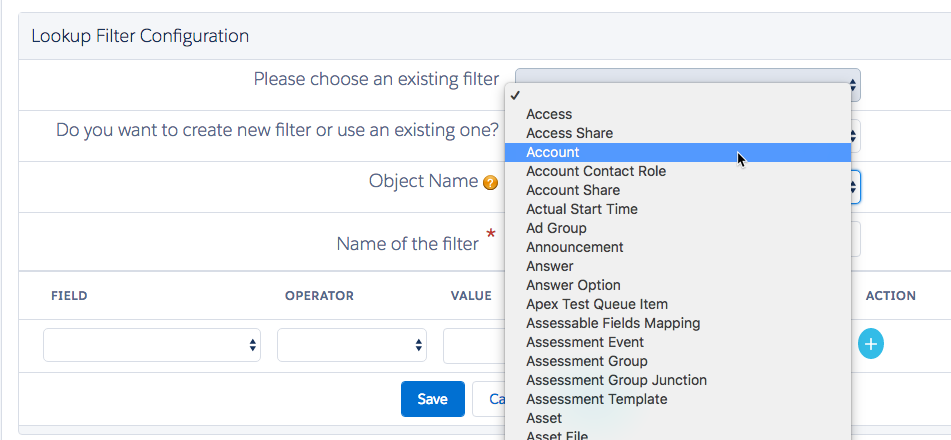Select Announcement in the dropdown list

click(x=575, y=247)
